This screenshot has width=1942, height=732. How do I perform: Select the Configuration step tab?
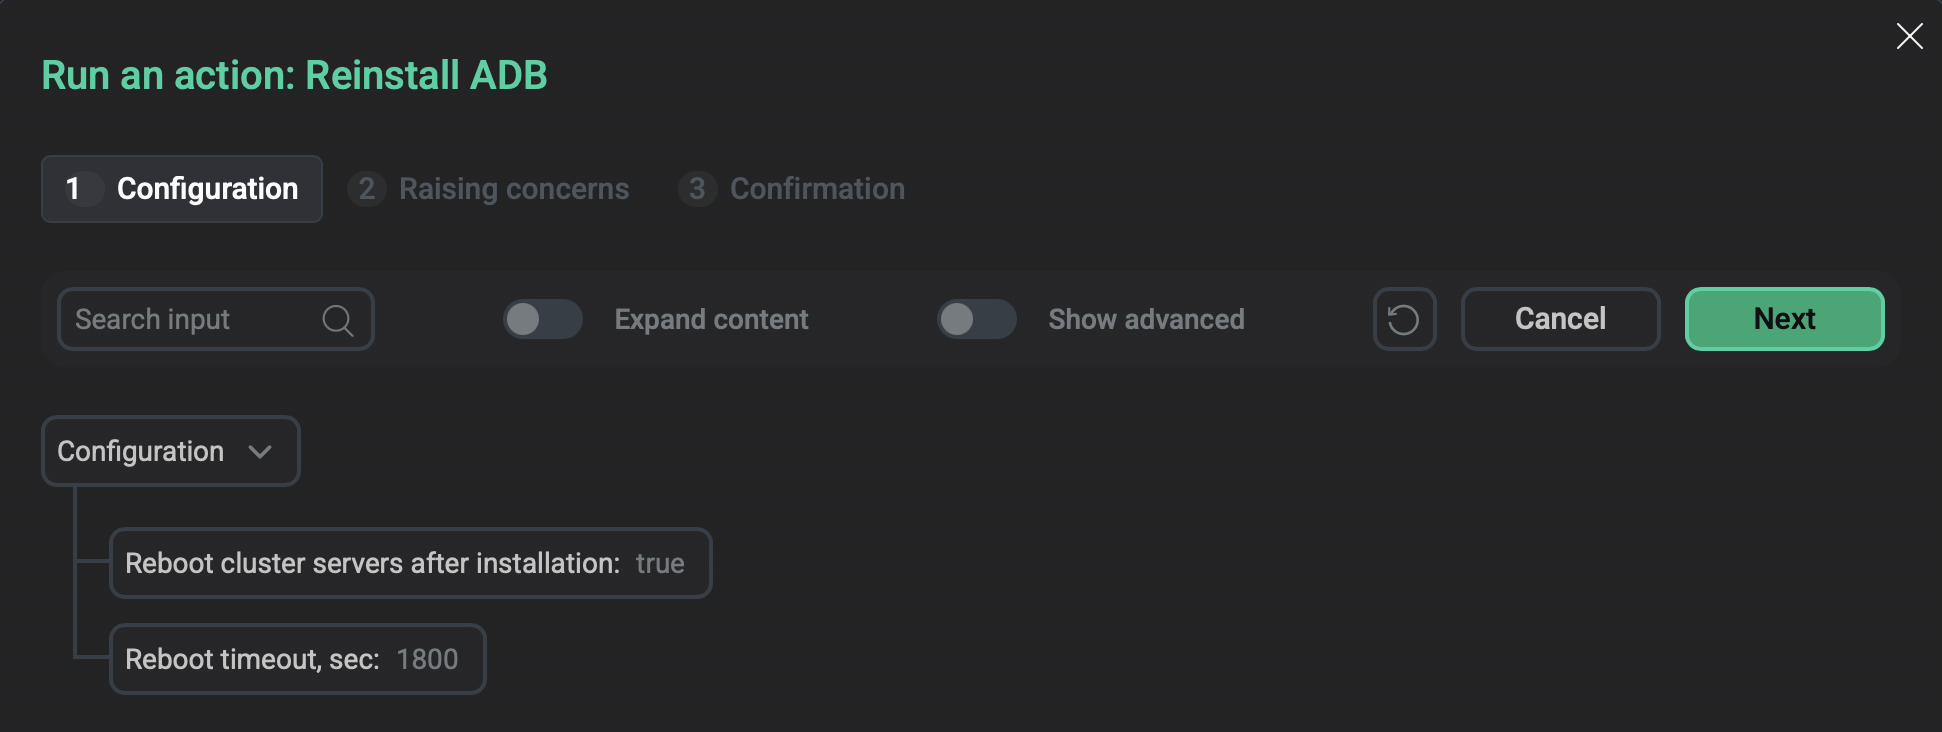(207, 189)
